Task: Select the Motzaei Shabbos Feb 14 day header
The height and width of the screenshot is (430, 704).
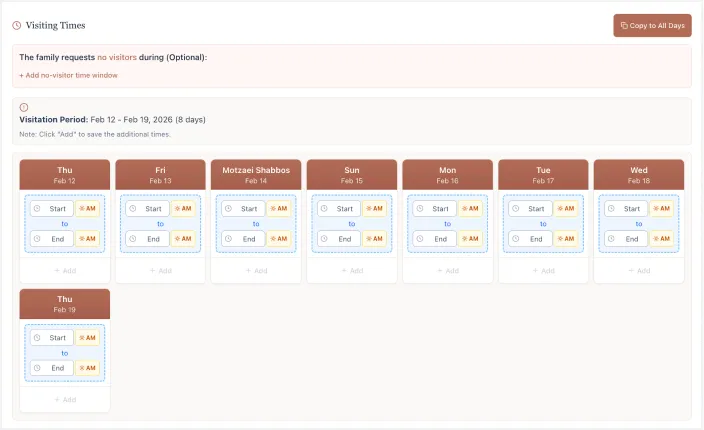Action: [x=256, y=174]
